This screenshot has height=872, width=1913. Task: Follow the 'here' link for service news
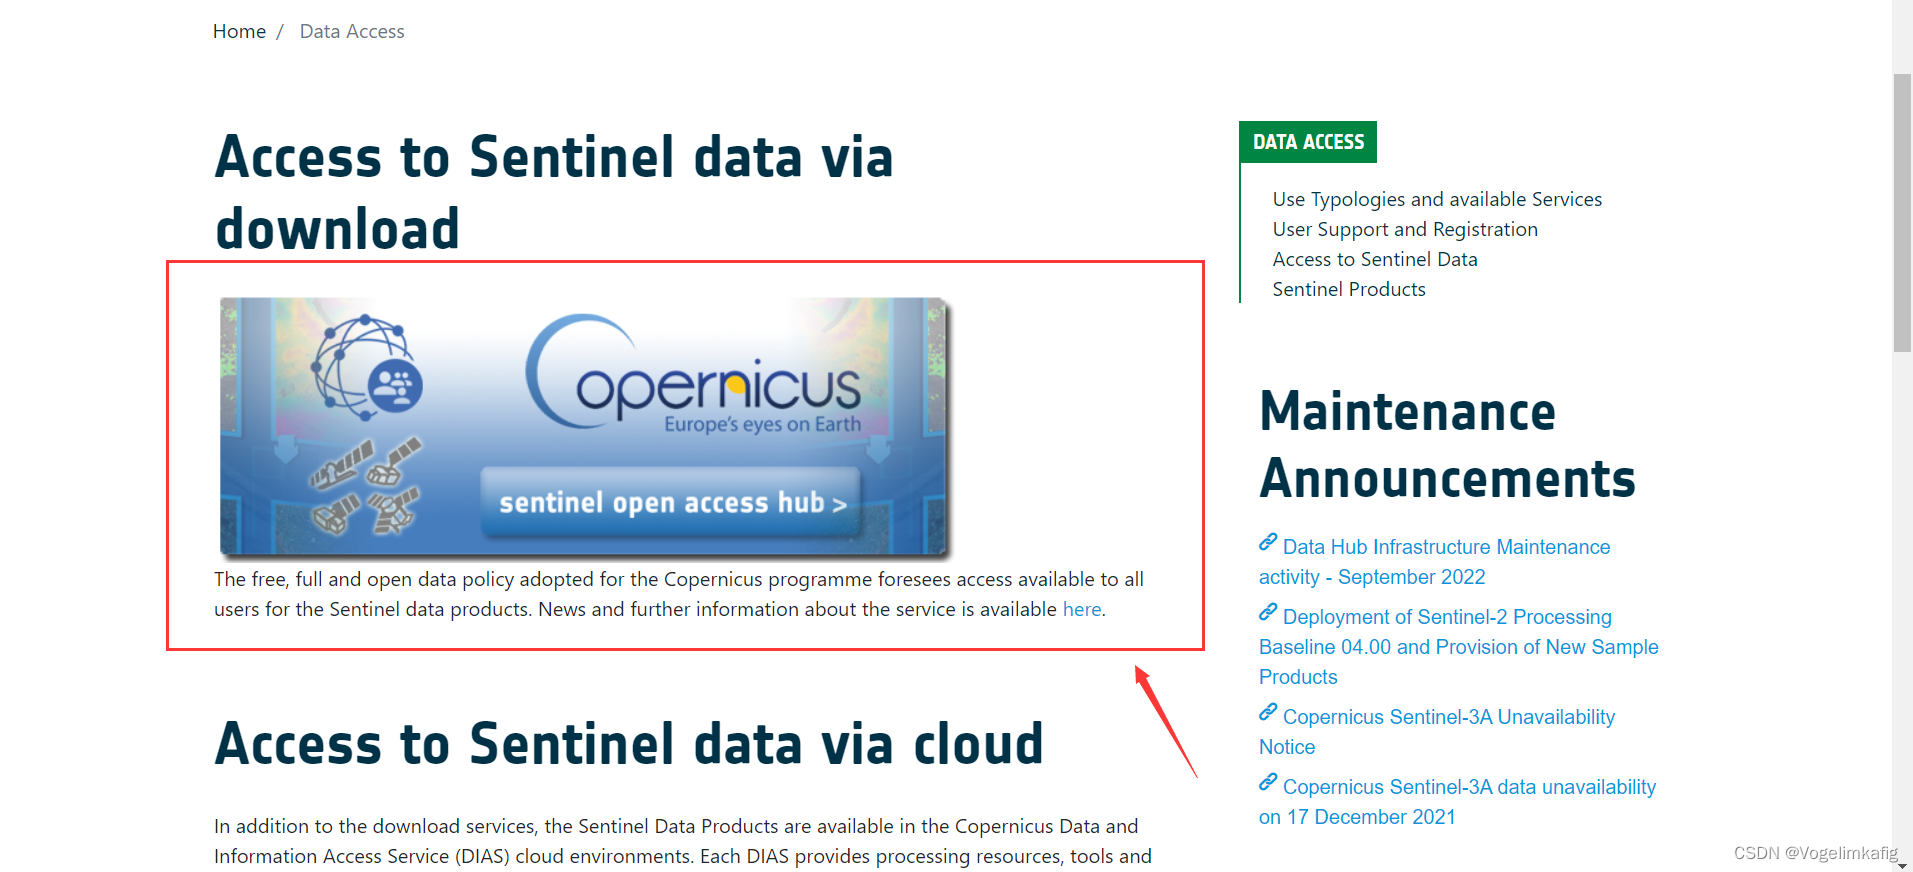pyautogui.click(x=1081, y=609)
